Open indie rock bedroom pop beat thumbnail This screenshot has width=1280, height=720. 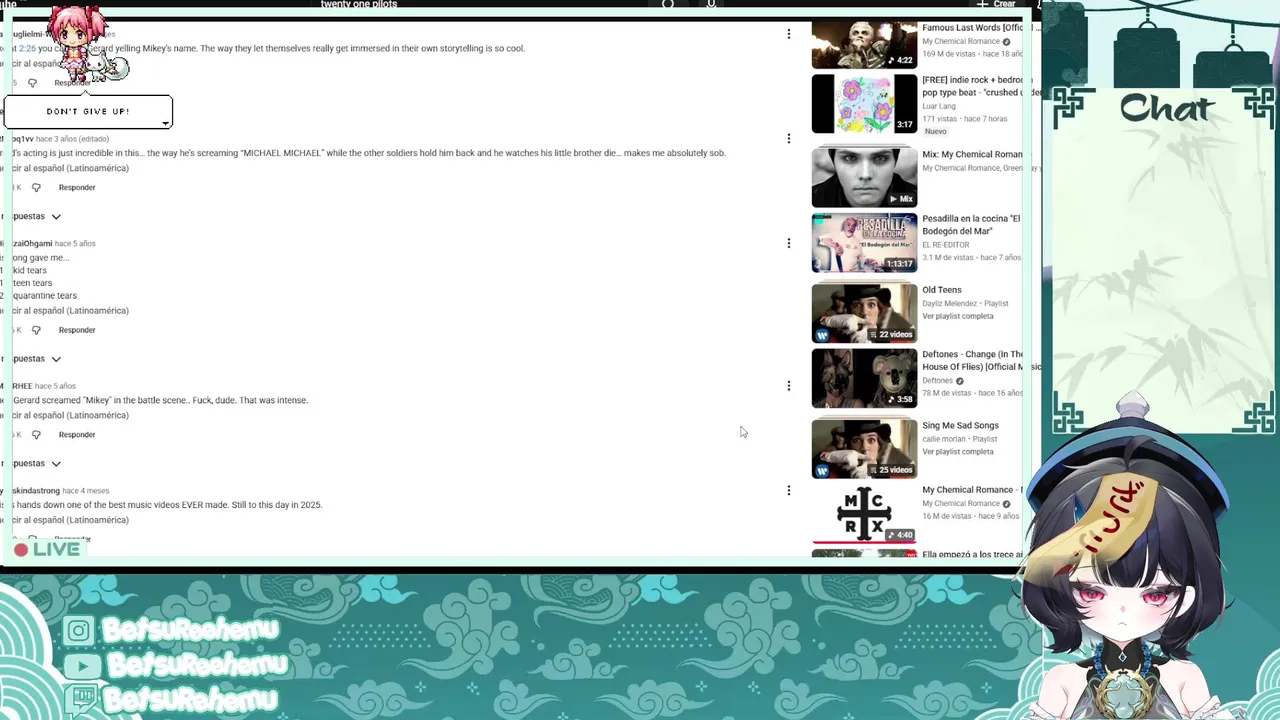pos(864,104)
